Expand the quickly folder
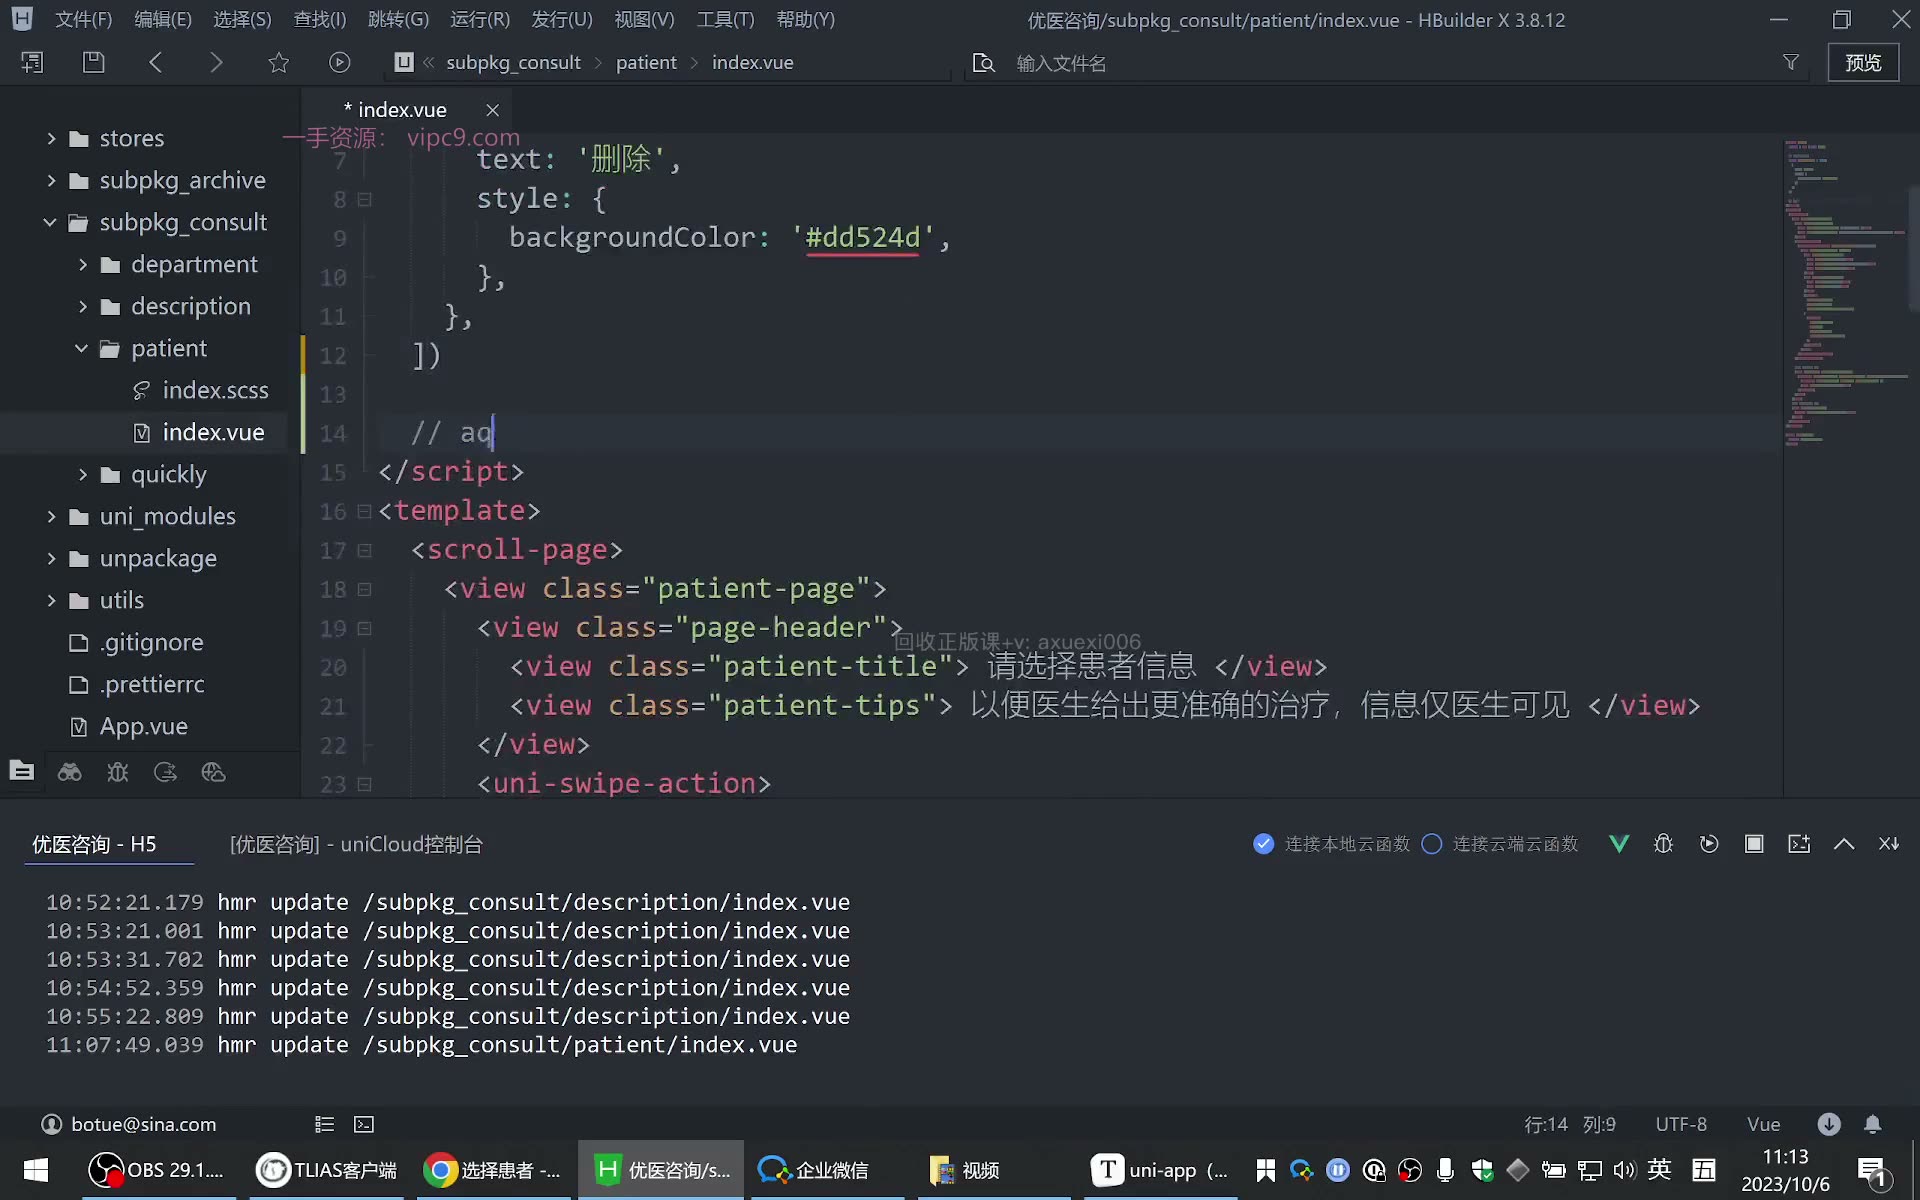1920x1200 pixels. point(83,474)
